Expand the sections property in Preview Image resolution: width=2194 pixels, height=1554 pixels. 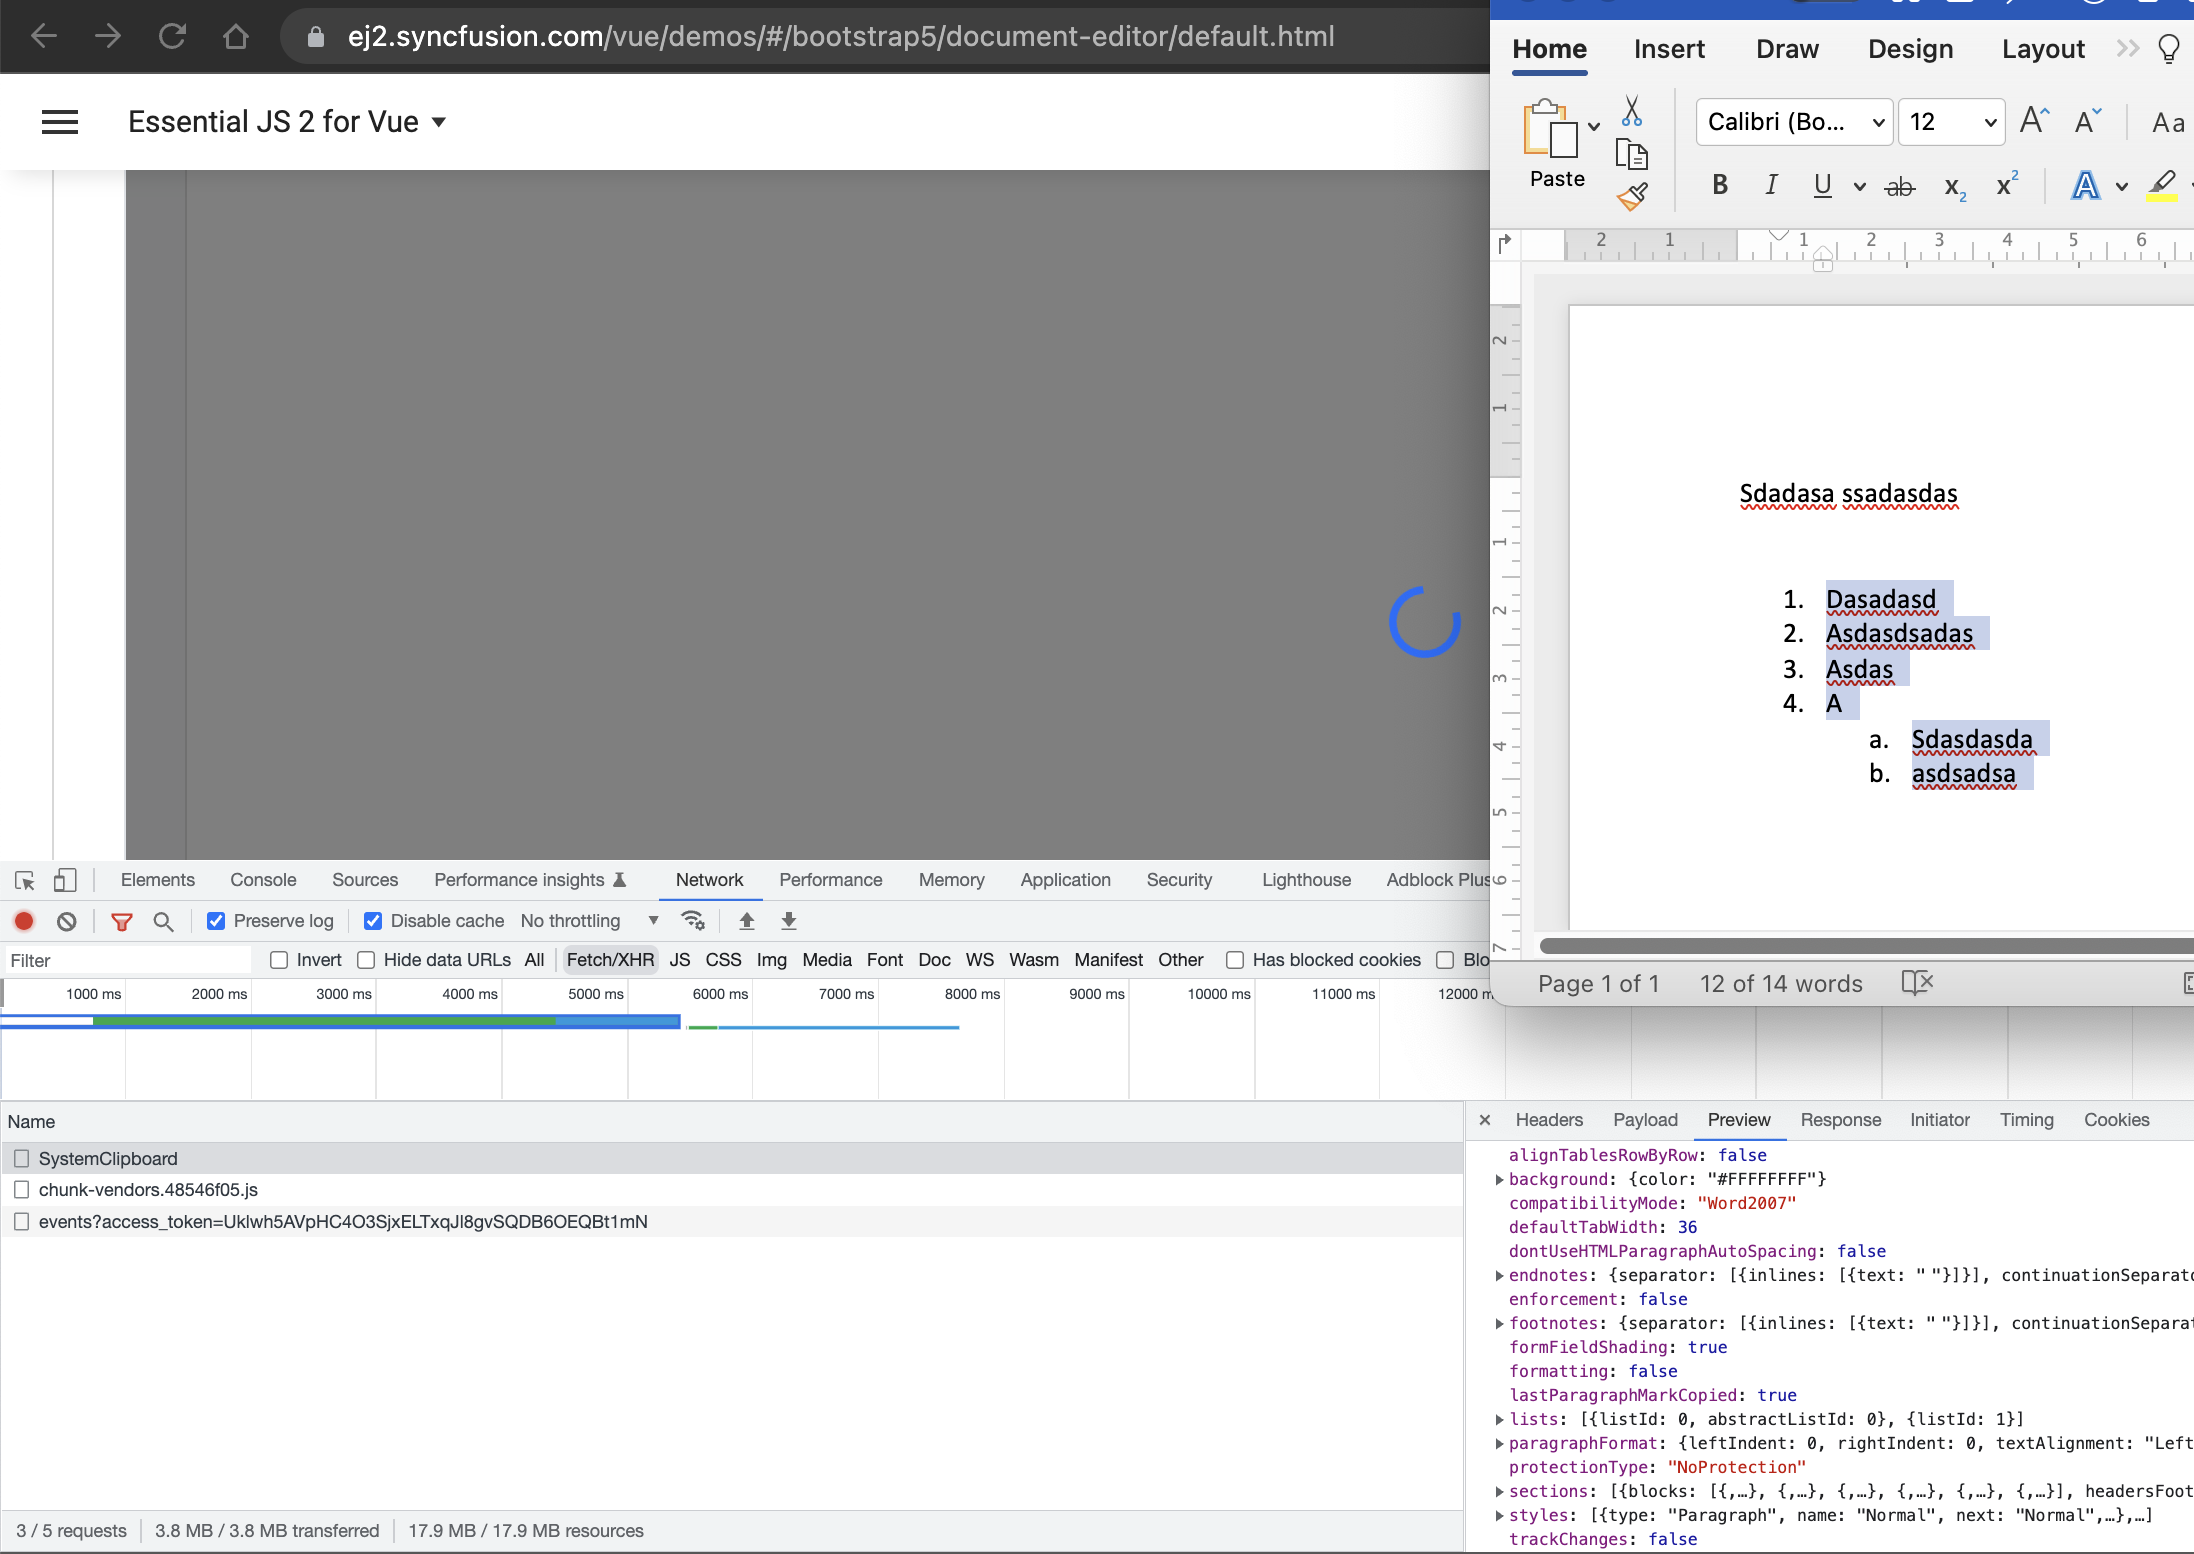pyautogui.click(x=1499, y=1491)
